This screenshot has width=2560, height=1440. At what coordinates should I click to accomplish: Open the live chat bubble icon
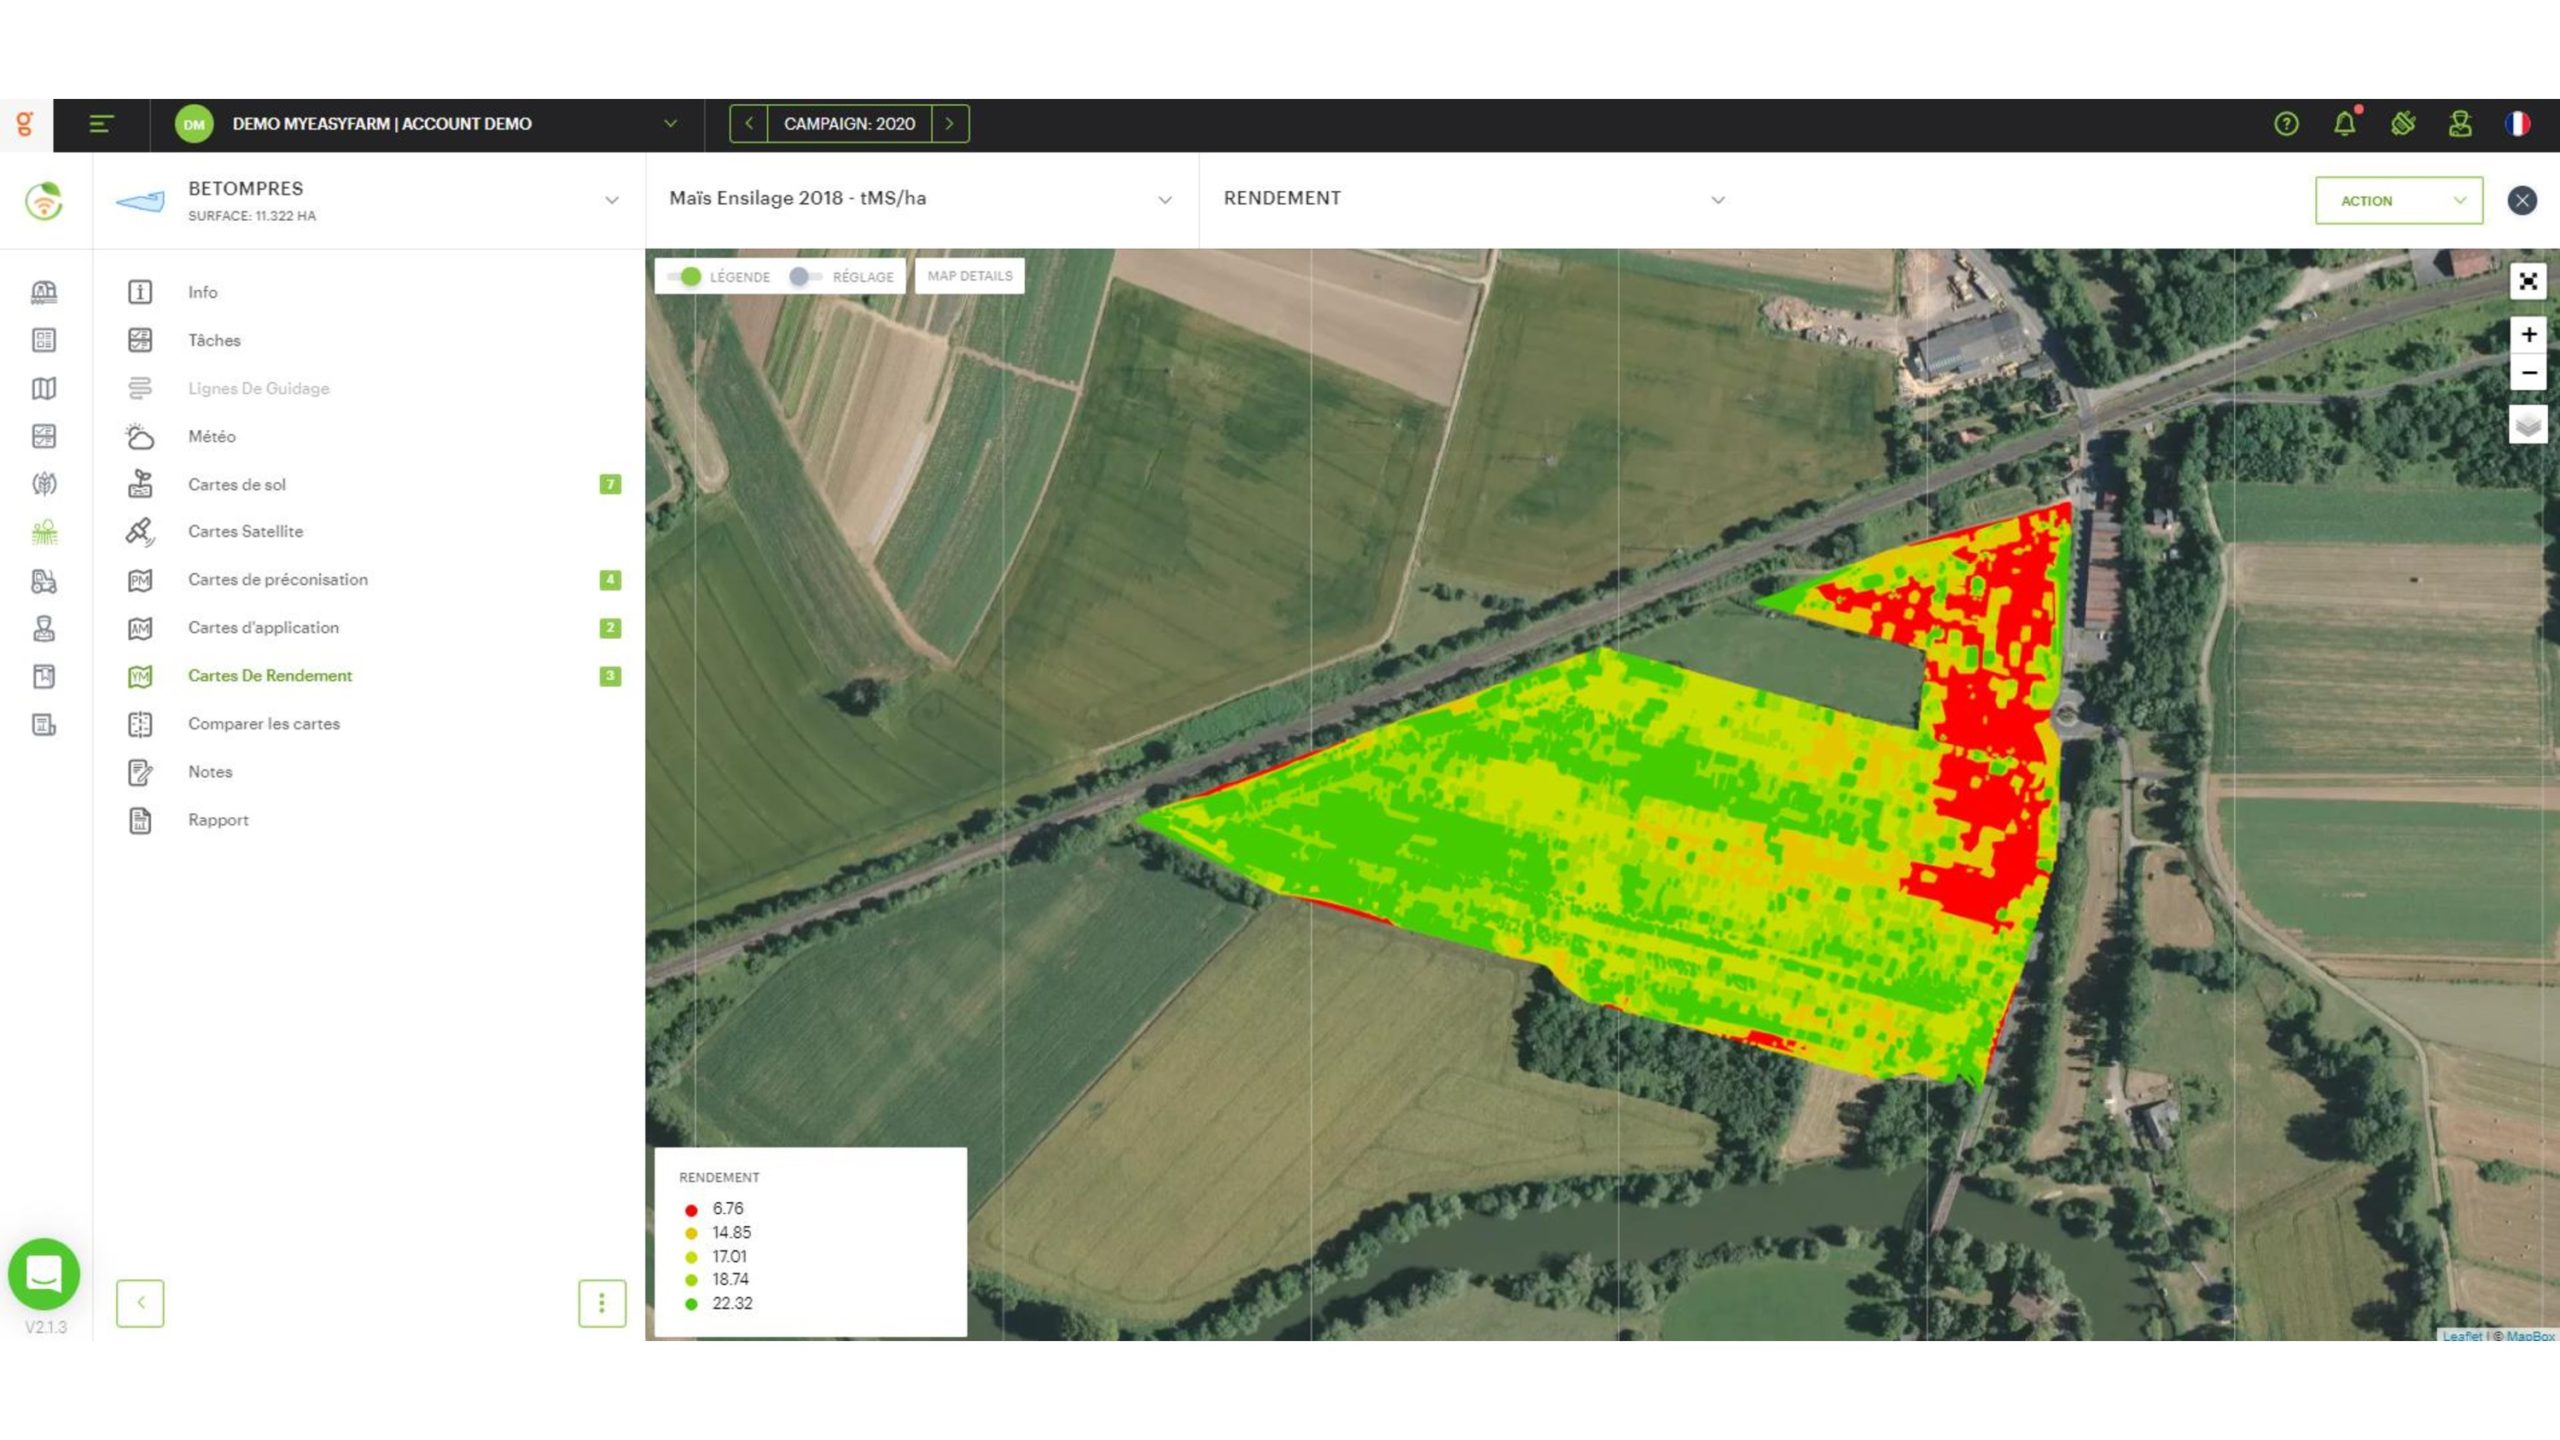click(44, 1273)
